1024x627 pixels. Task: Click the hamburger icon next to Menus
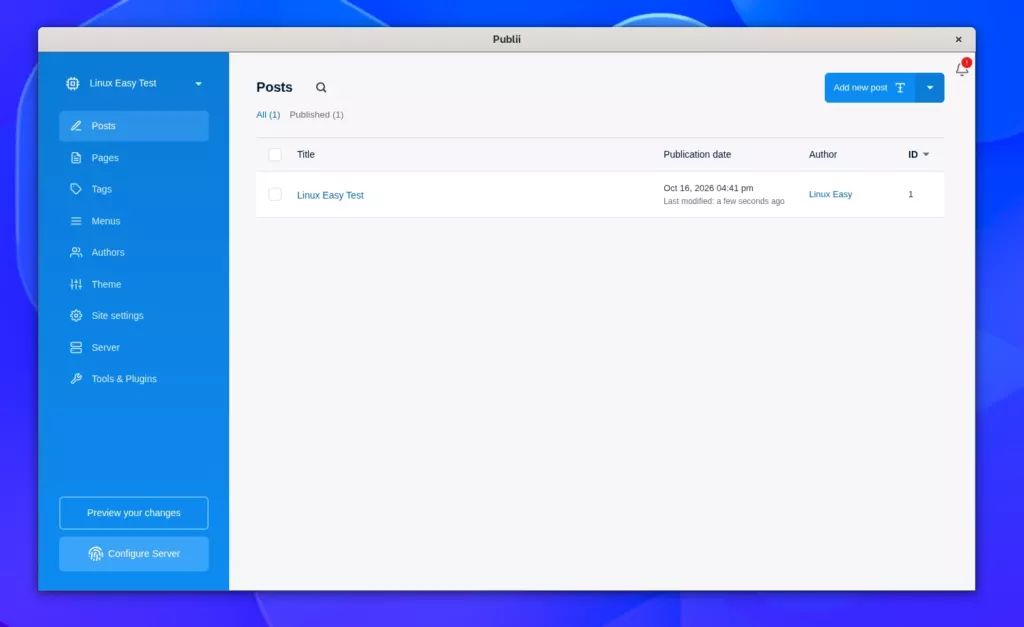pos(76,221)
